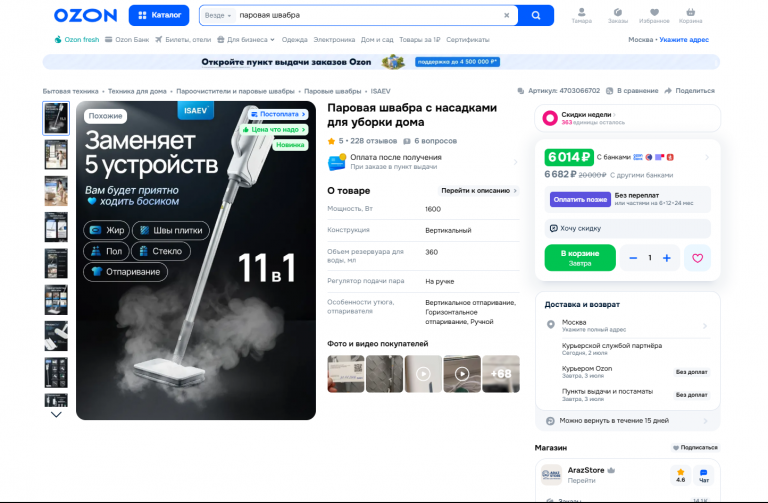Click Перейти к описанию link
768x503 pixels.
click(x=479, y=191)
